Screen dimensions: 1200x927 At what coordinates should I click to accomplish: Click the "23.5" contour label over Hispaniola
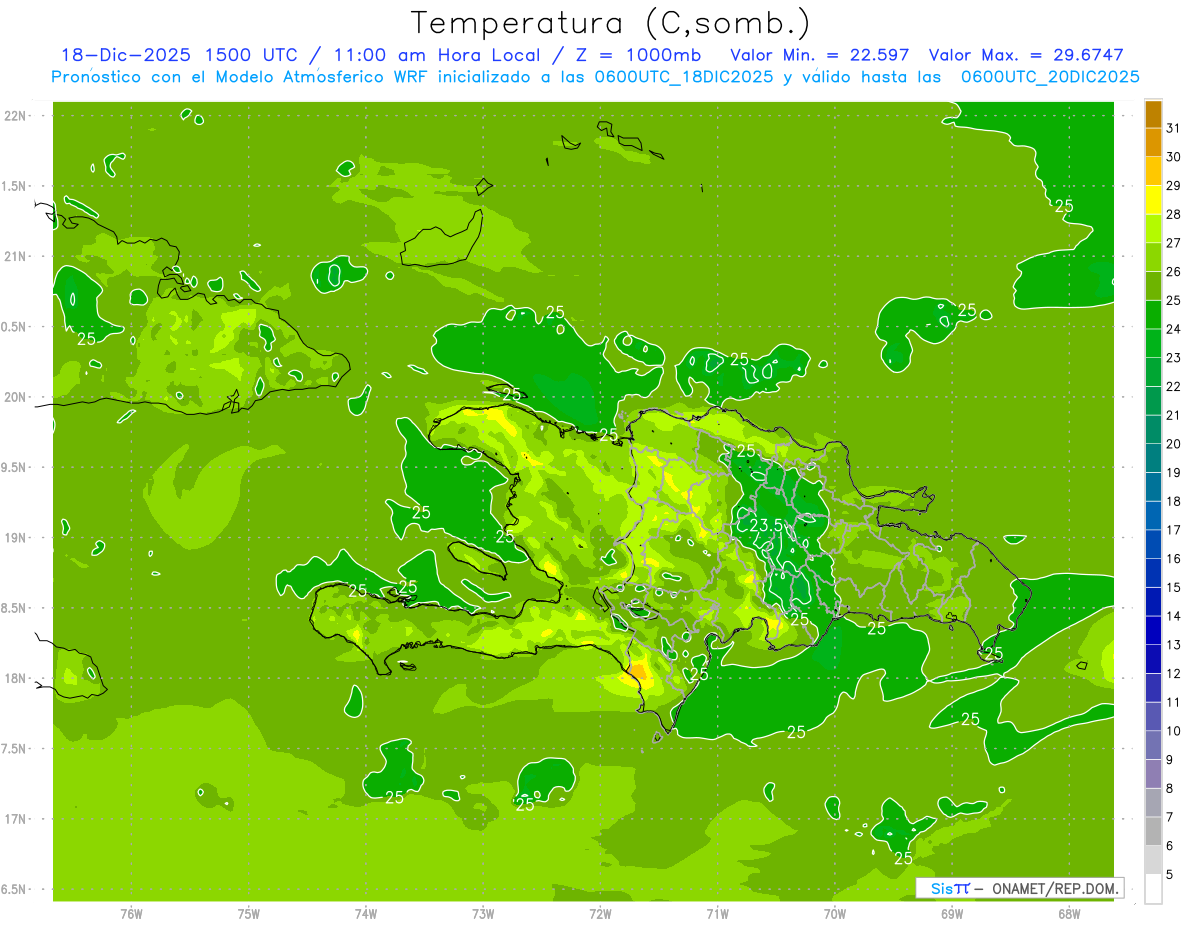(x=766, y=525)
